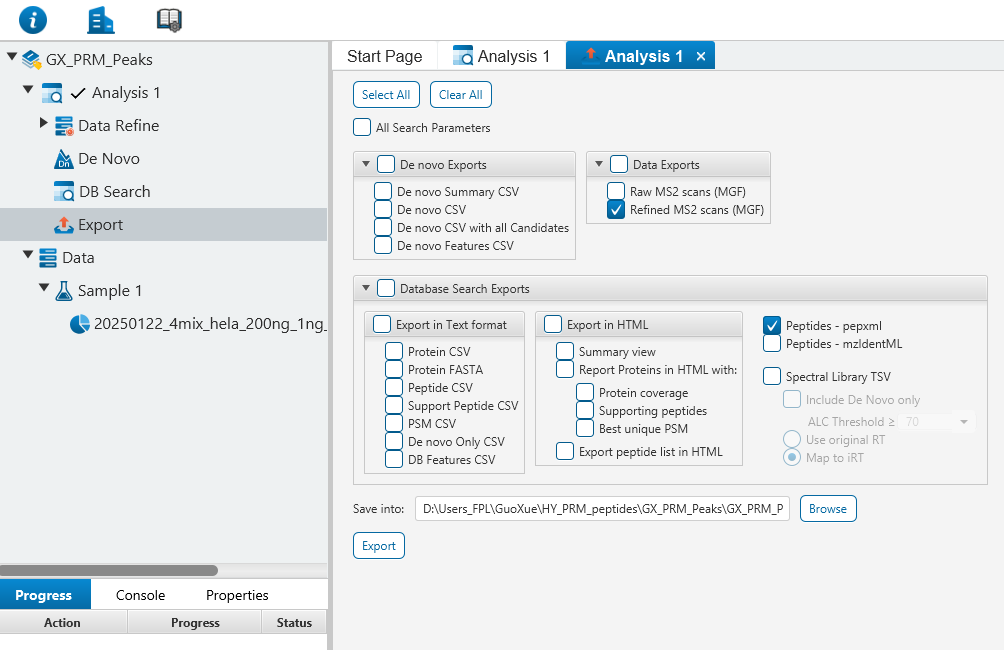Expand the Data Refine tree node

43,124
